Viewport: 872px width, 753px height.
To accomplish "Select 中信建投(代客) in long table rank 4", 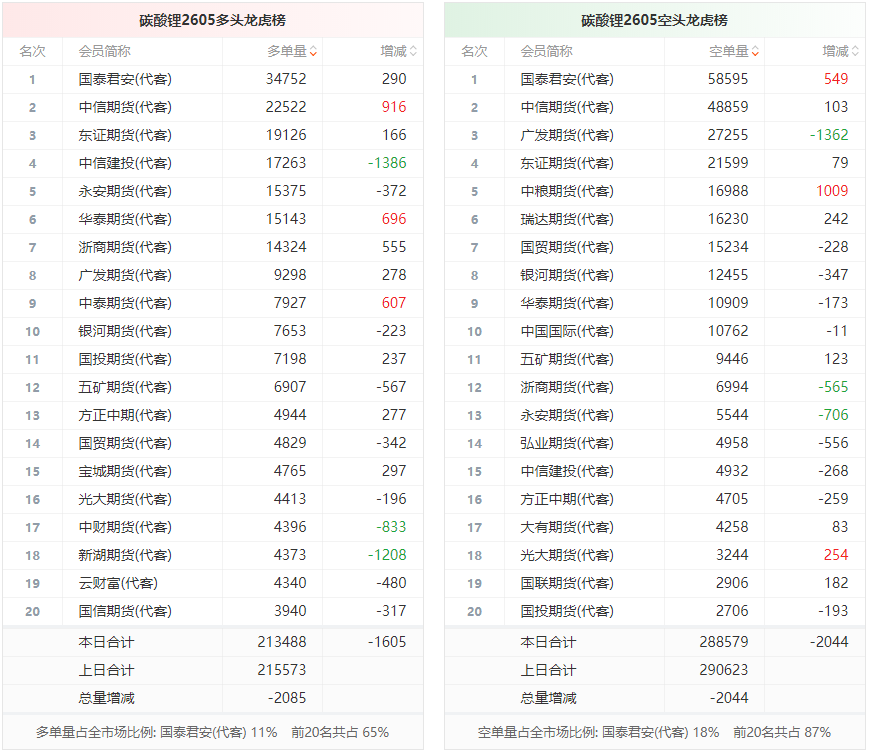I will coord(125,164).
